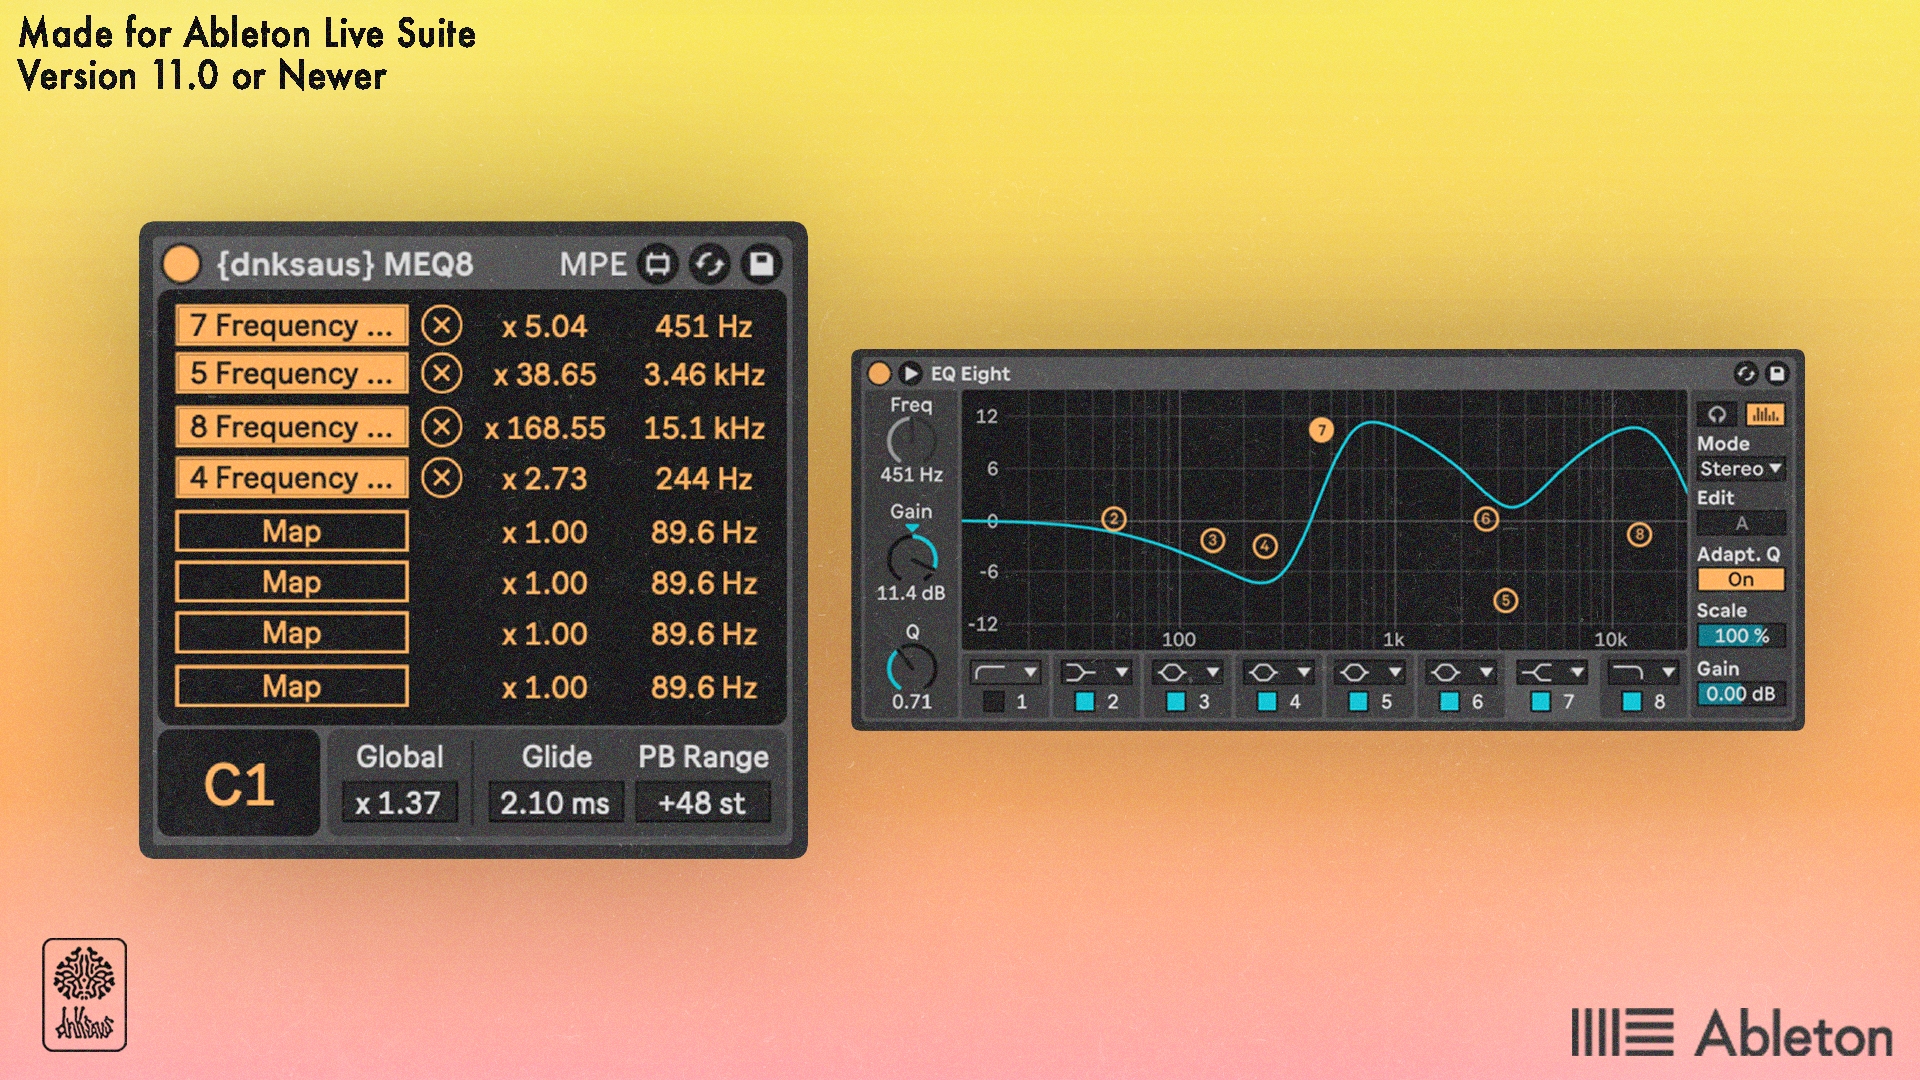The image size is (1920, 1080).
Task: Remove the 8 Frequency mapping with X icon
Action: [441, 427]
